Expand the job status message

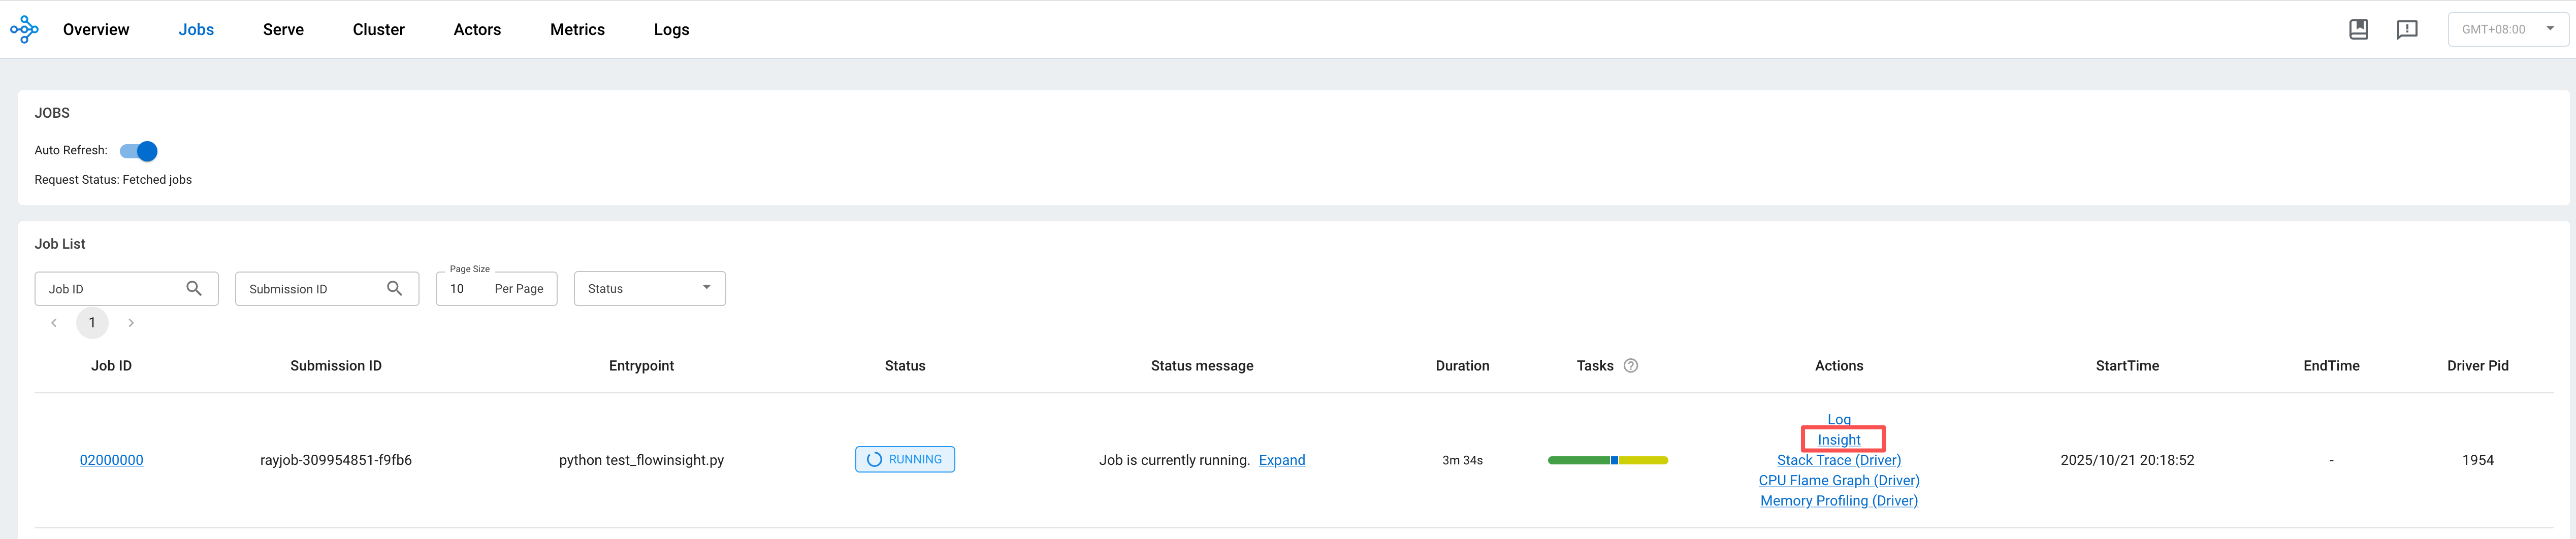(x=1281, y=460)
